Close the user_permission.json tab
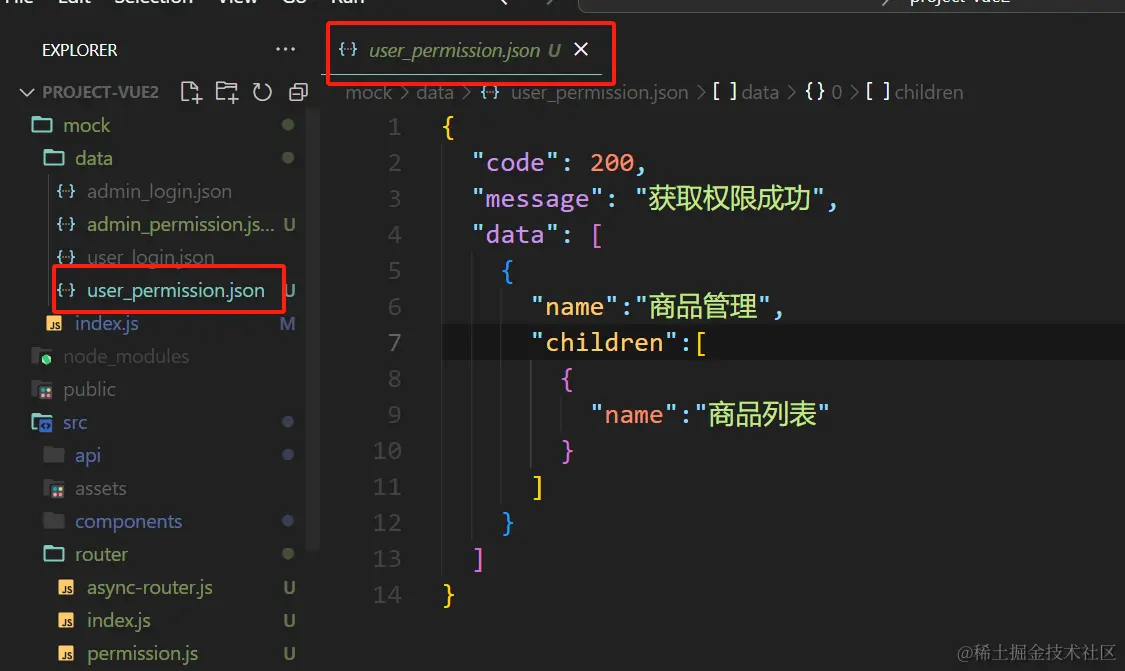This screenshot has height=671, width=1125. 581,49
